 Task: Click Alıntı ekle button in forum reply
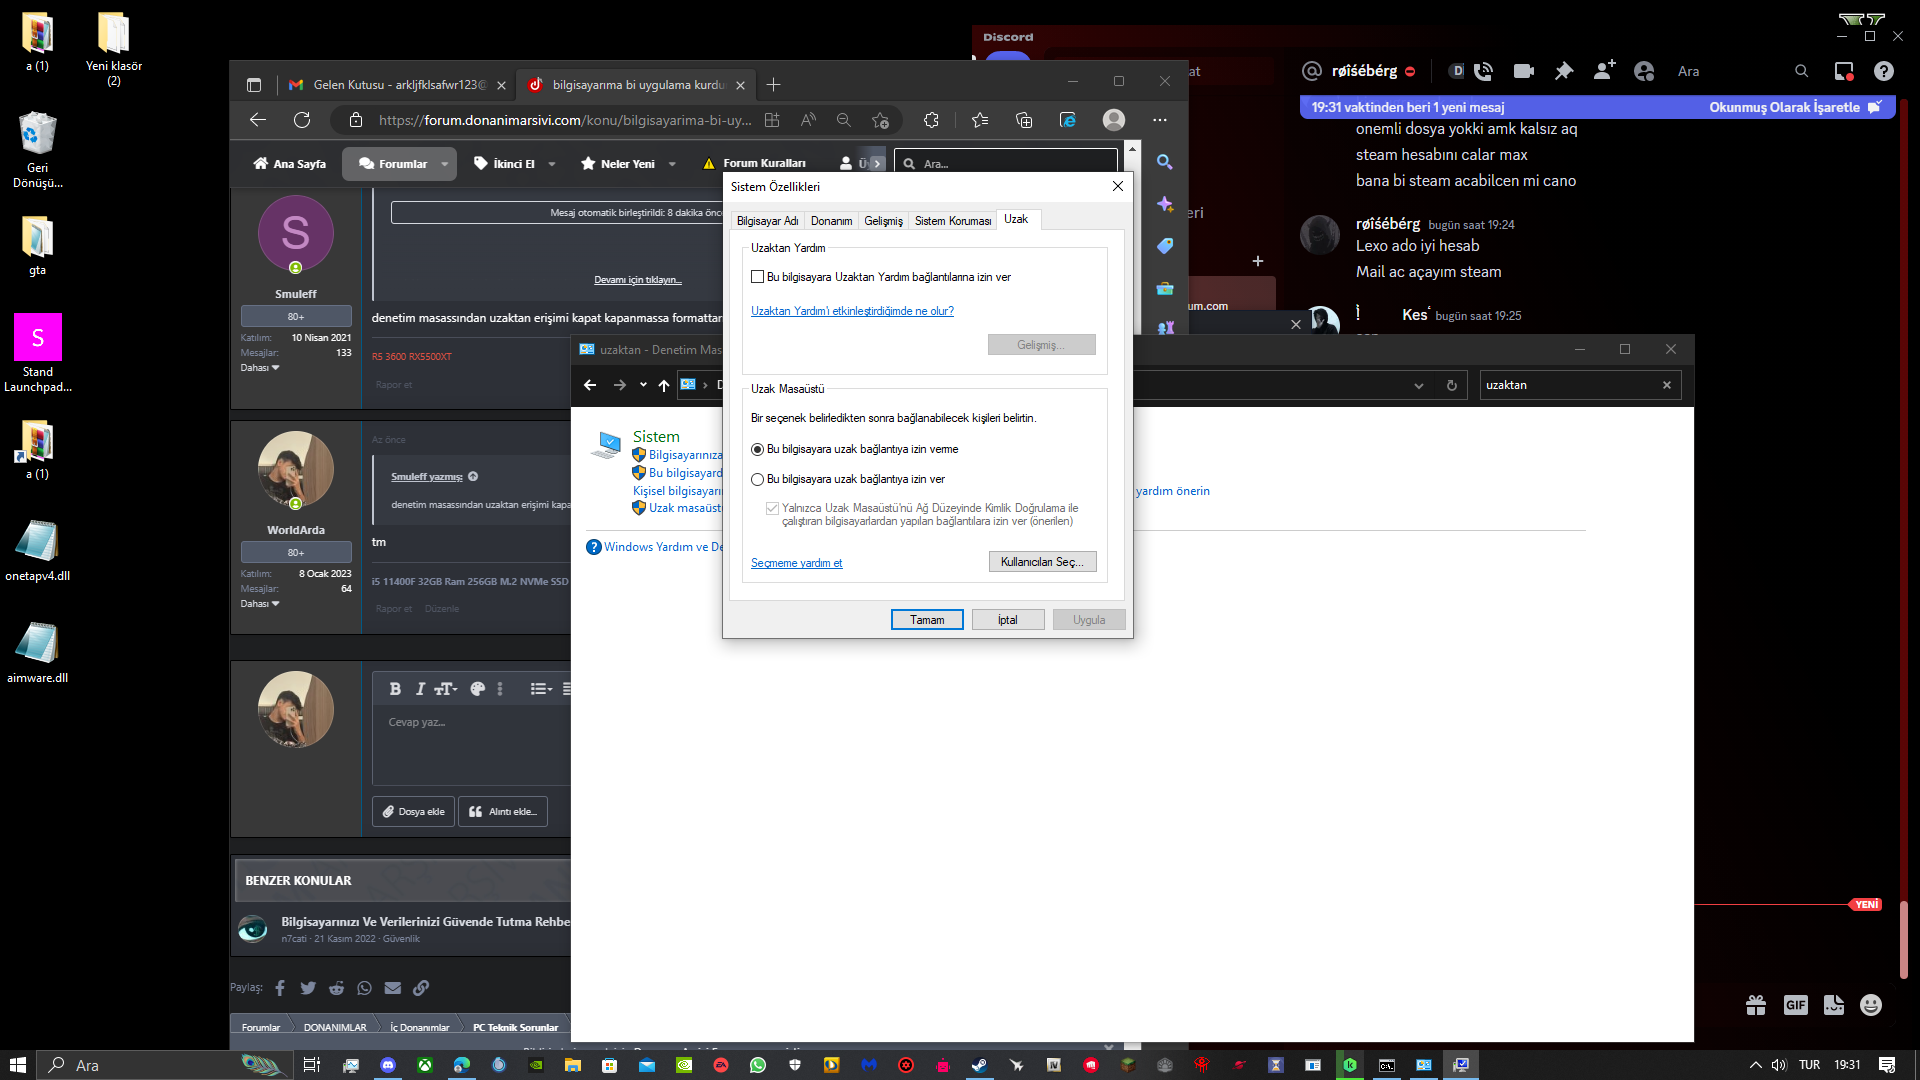[503, 812]
